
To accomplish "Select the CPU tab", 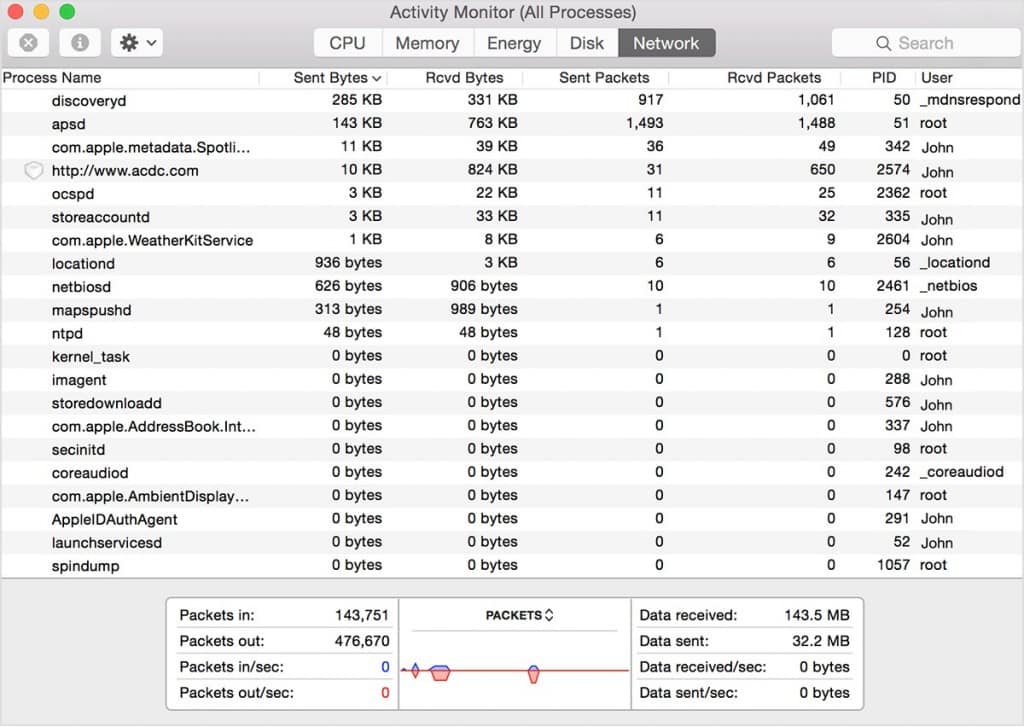I will pyautogui.click(x=346, y=43).
